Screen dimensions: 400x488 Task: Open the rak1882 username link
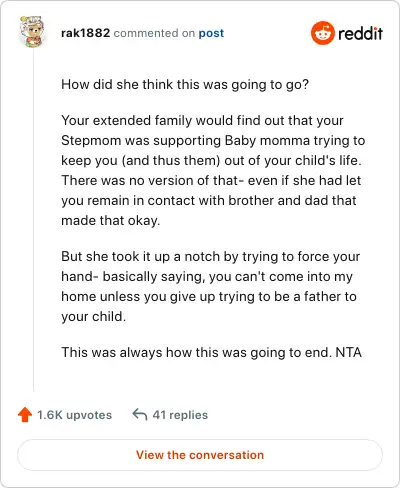[85, 33]
